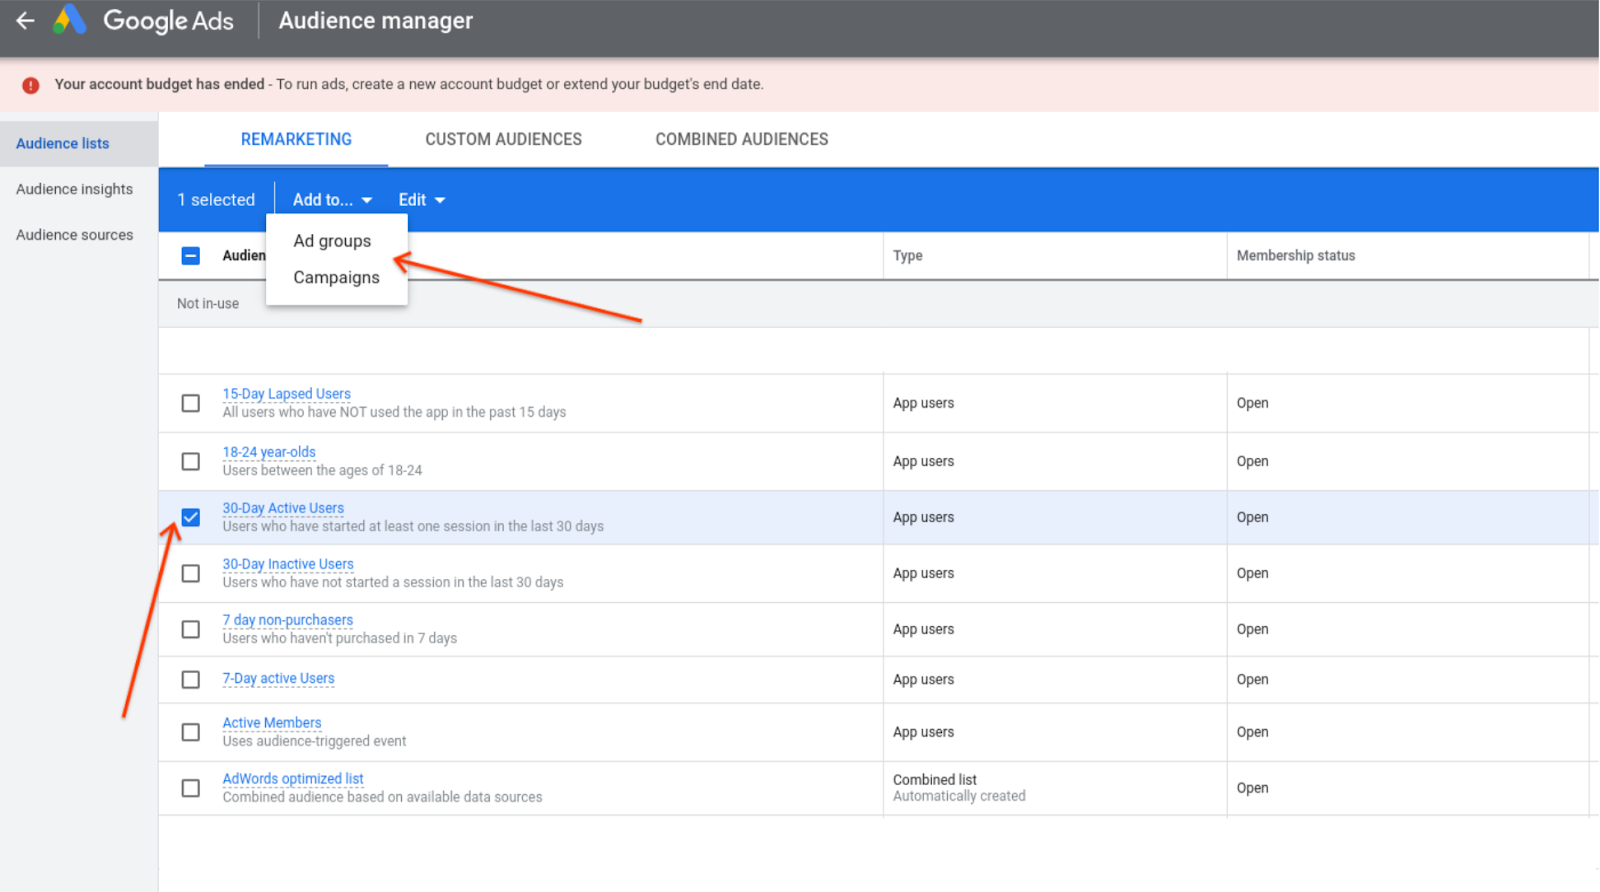The height and width of the screenshot is (892, 1600).
Task: Choose Ad groups from the menu
Action: [x=332, y=241]
